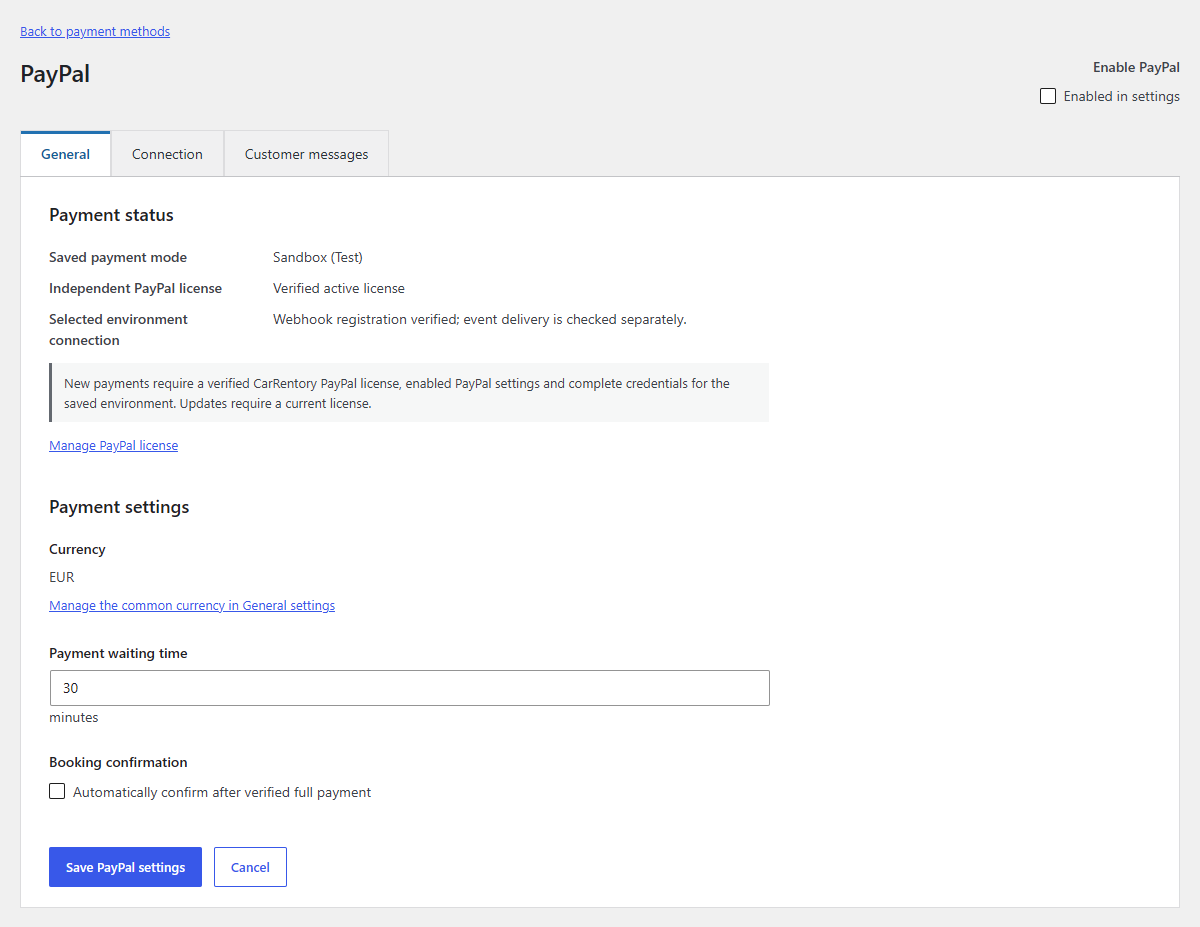The image size is (1200, 927).
Task: Click the Save PayPal settings button
Action: [x=125, y=867]
